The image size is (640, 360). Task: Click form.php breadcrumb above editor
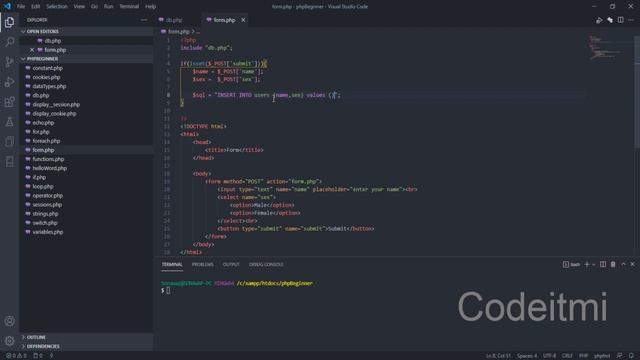coord(179,31)
